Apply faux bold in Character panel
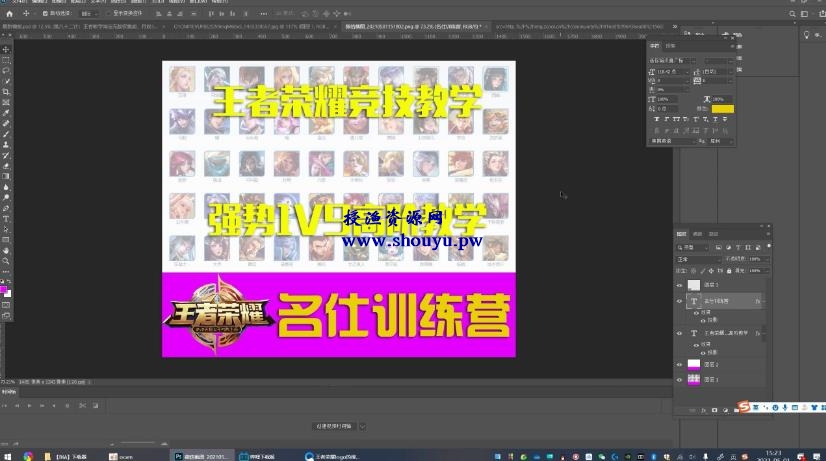This screenshot has height=461, width=826. point(656,119)
